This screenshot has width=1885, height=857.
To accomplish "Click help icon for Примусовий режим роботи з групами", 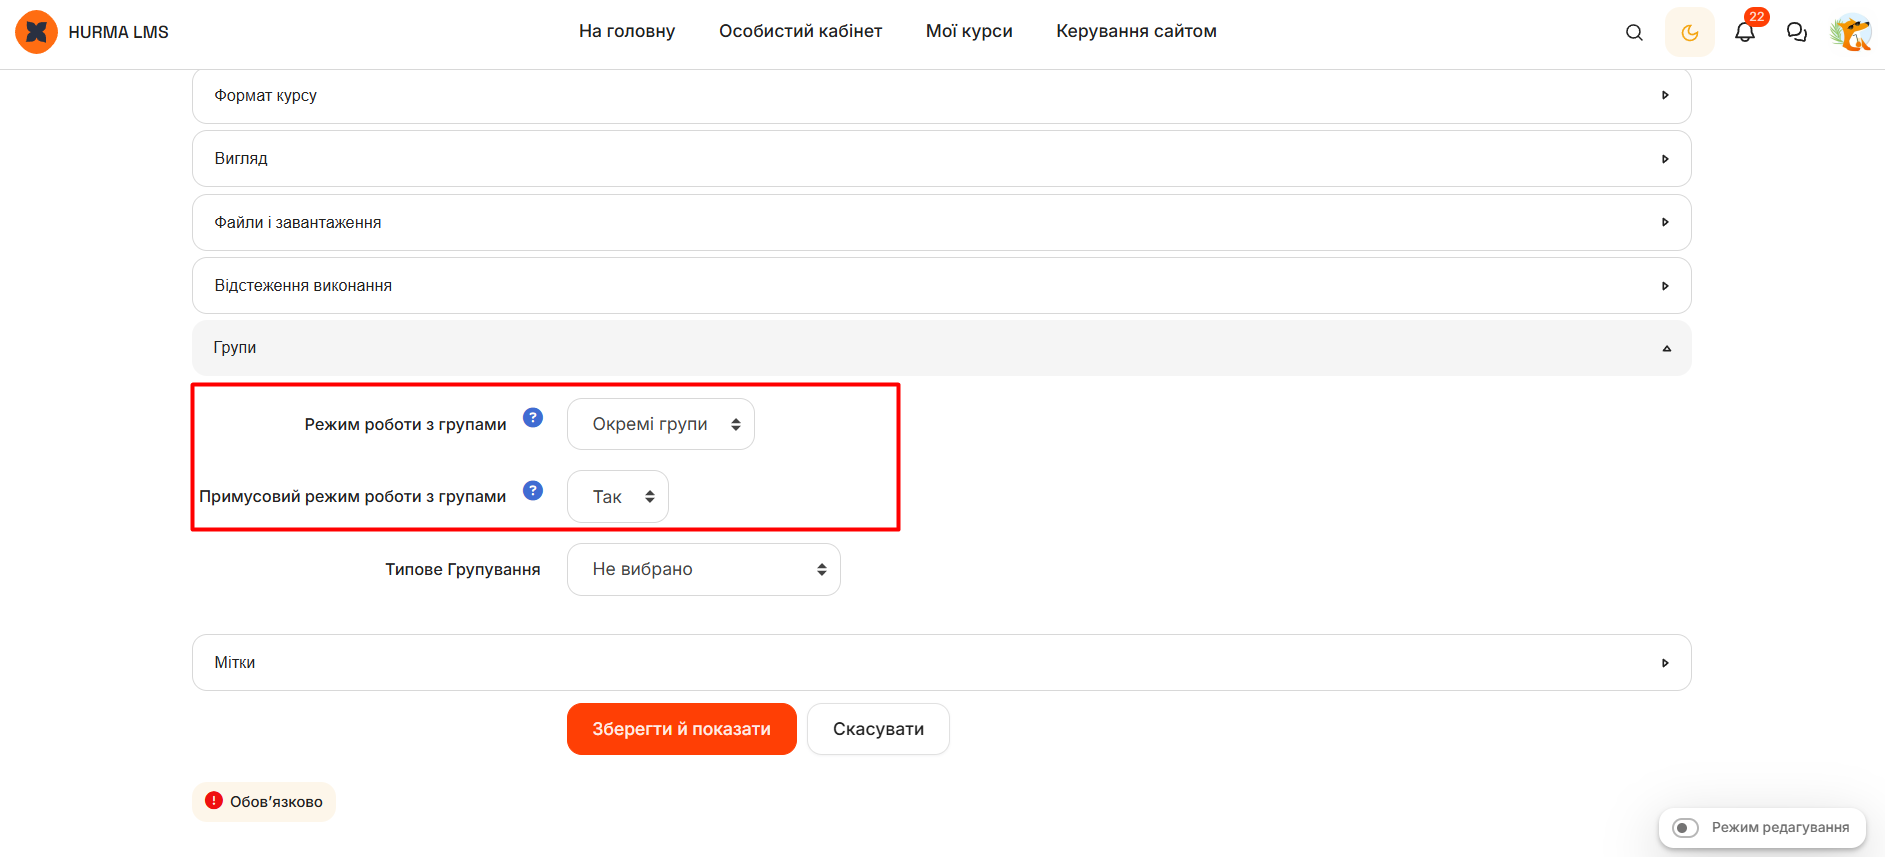I will click(533, 490).
